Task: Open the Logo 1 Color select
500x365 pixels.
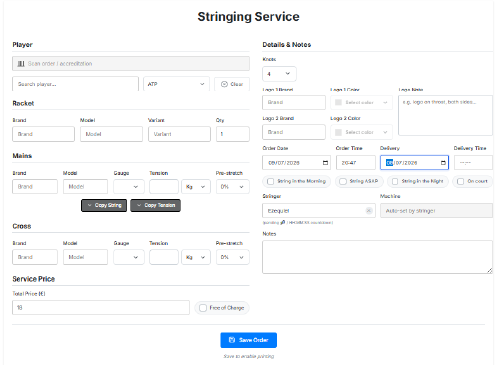Action: 361,102
